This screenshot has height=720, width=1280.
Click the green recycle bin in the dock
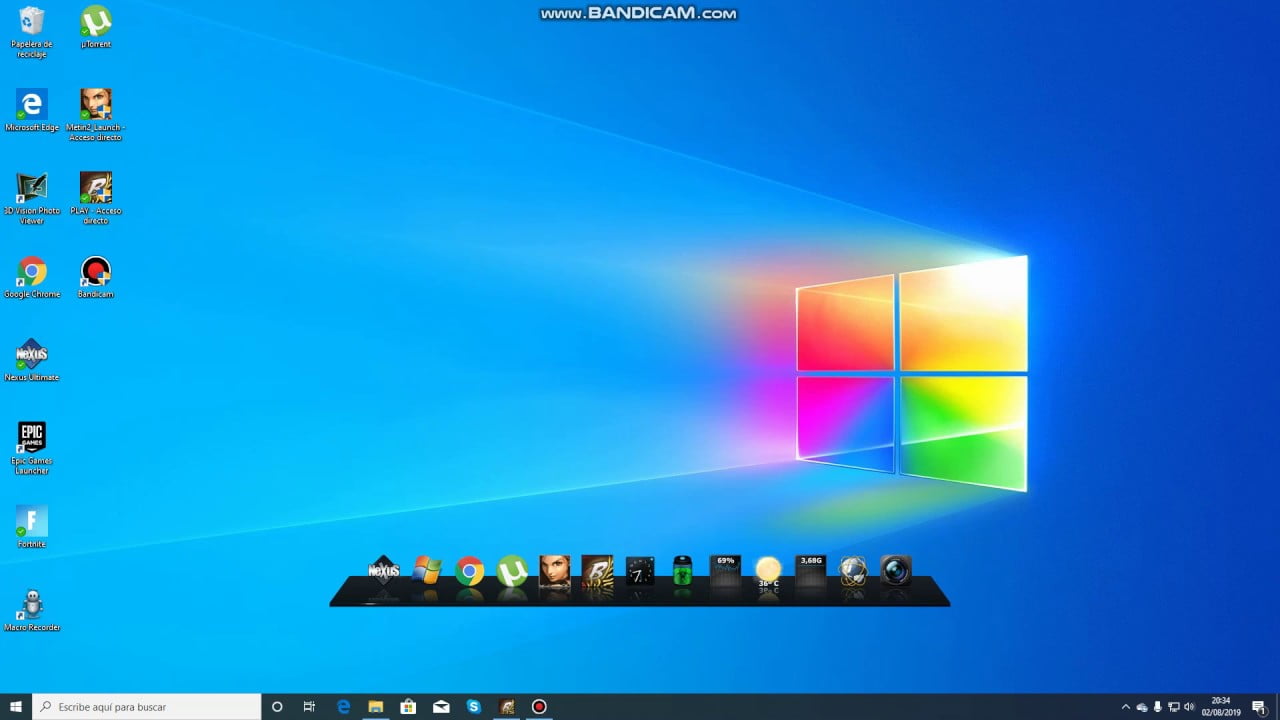682,571
